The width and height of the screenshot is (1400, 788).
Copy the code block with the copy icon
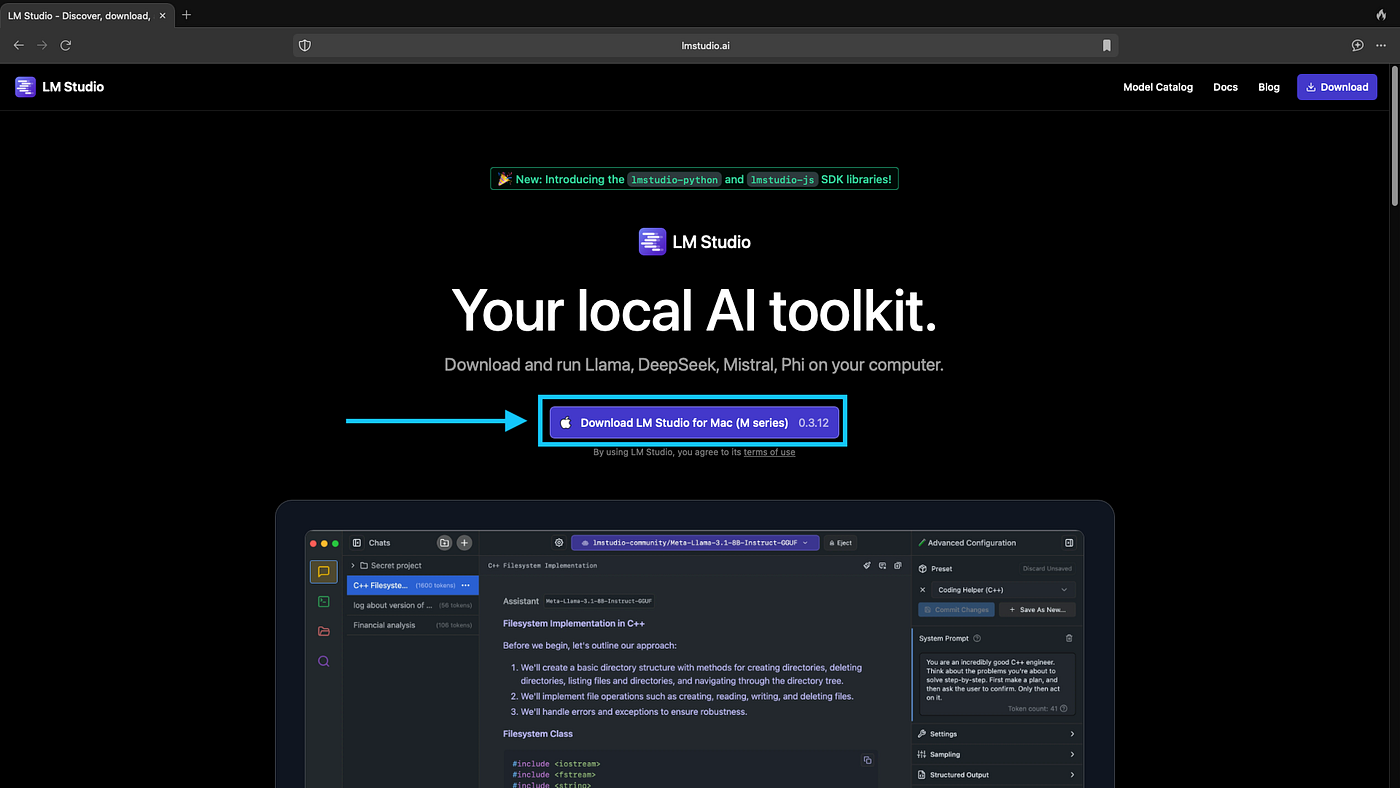pyautogui.click(x=867, y=761)
